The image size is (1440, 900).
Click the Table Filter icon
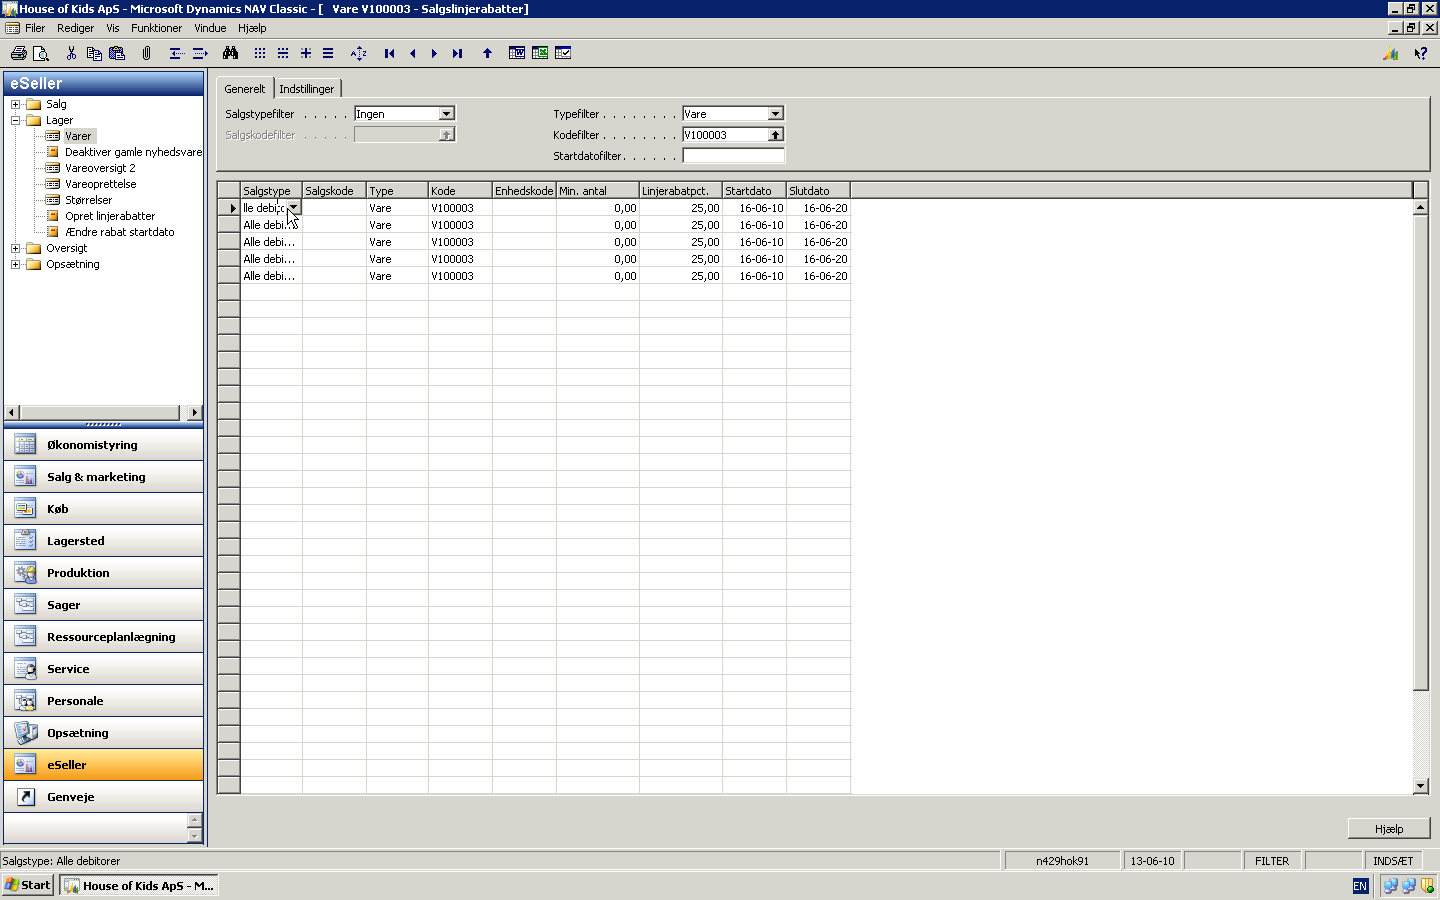(x=283, y=53)
